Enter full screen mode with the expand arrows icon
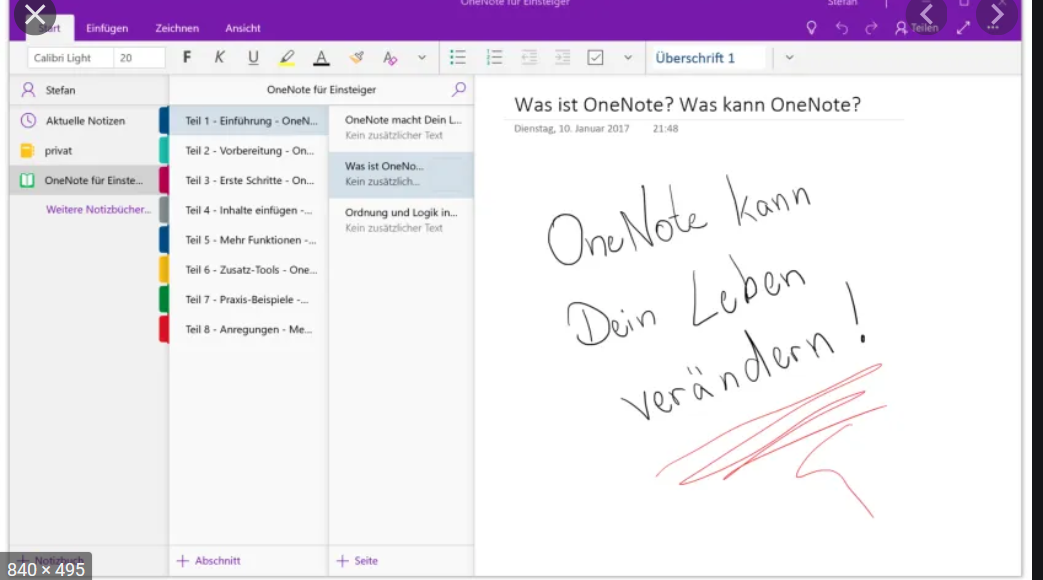 pyautogui.click(x=963, y=28)
